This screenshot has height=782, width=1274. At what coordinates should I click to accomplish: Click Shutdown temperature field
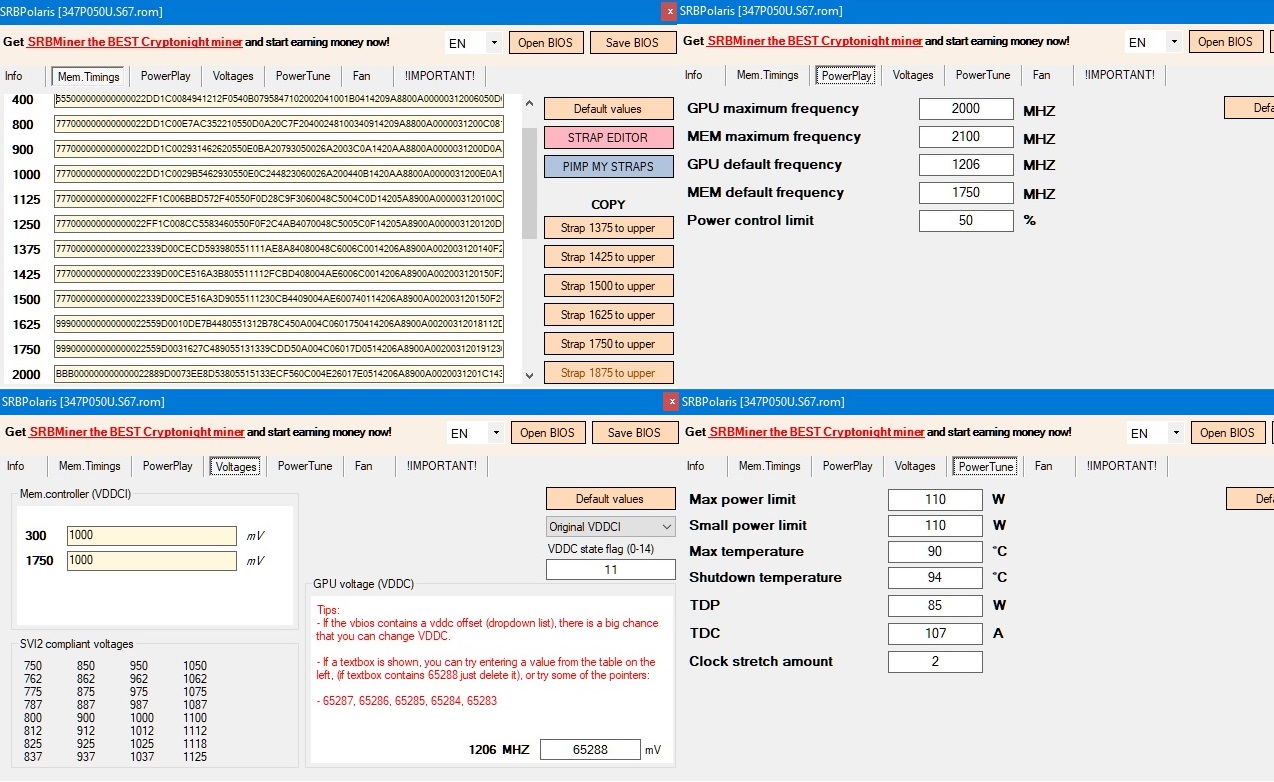coord(935,577)
